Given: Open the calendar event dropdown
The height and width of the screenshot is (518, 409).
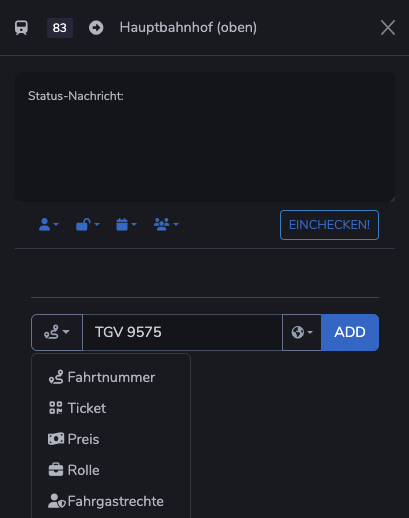Looking at the screenshot, I should (x=126, y=225).
